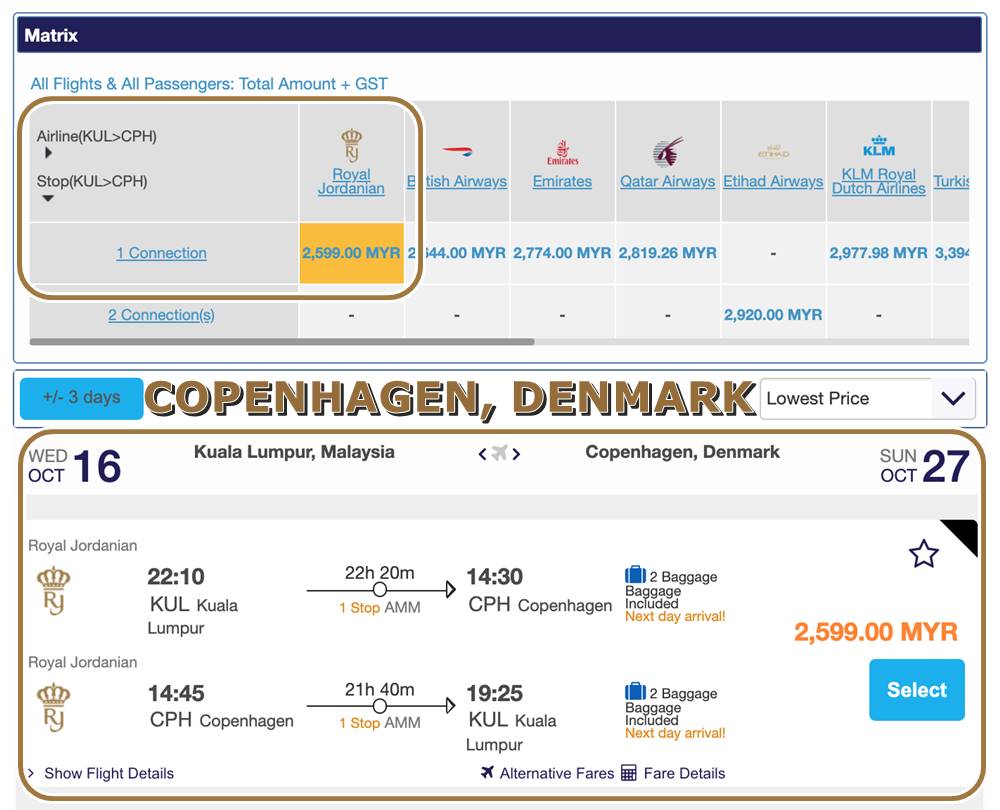Click the 22h 20m outbound duration
This screenshot has height=810, width=1000.
(x=379, y=573)
